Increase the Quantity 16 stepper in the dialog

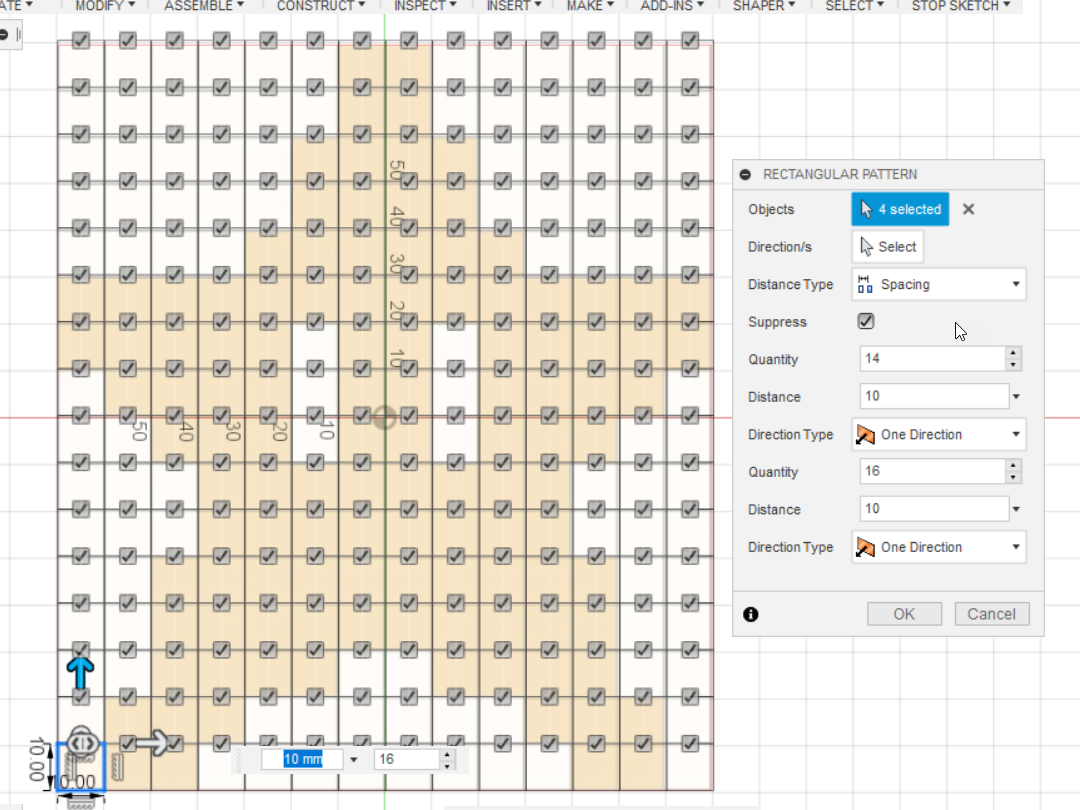(x=1013, y=466)
